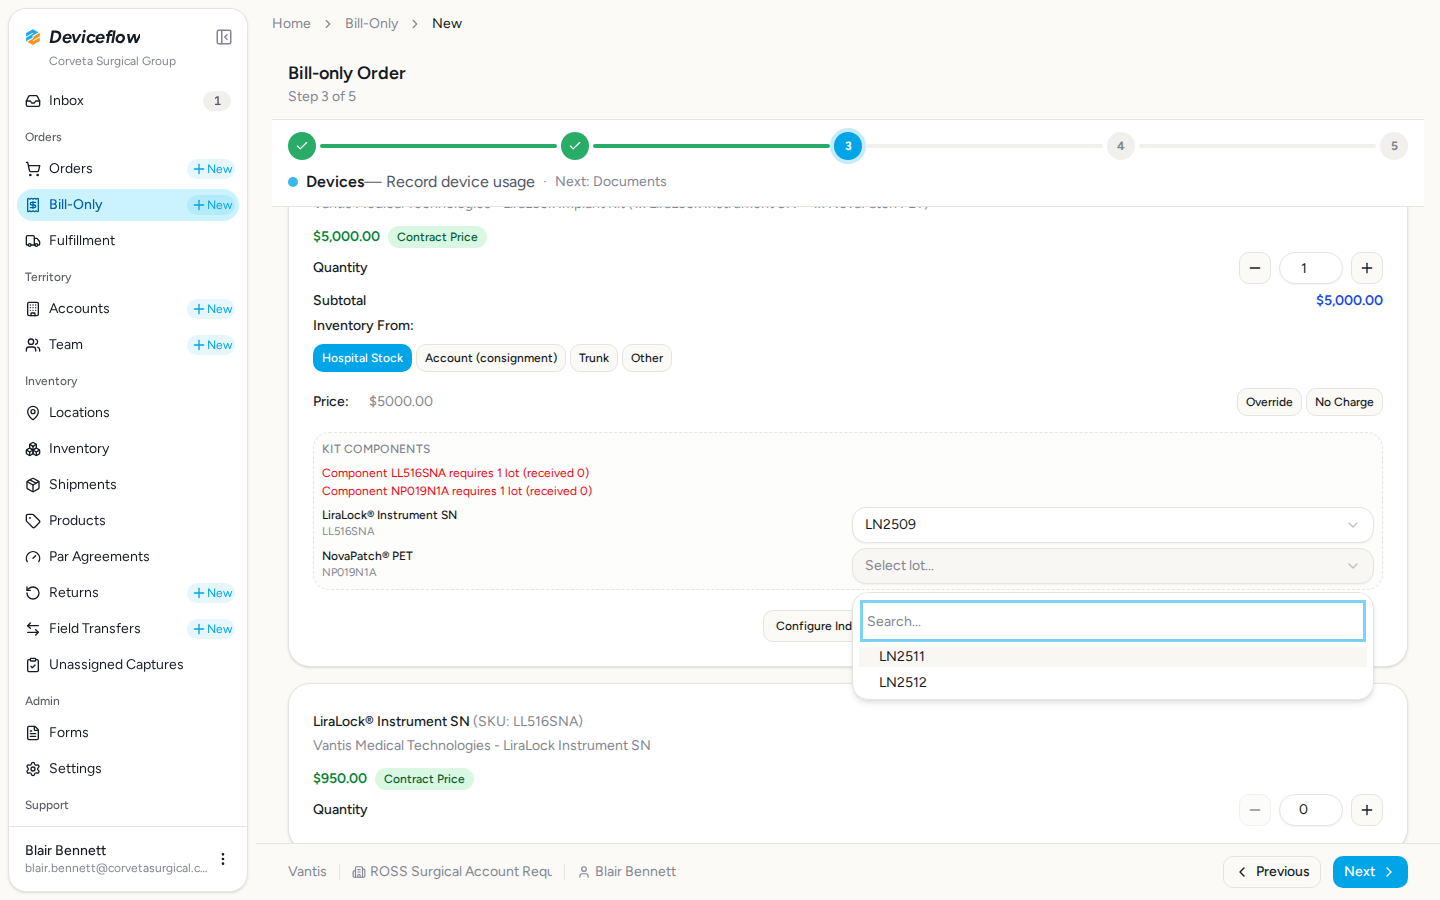Mark item as No Charge

(1344, 402)
